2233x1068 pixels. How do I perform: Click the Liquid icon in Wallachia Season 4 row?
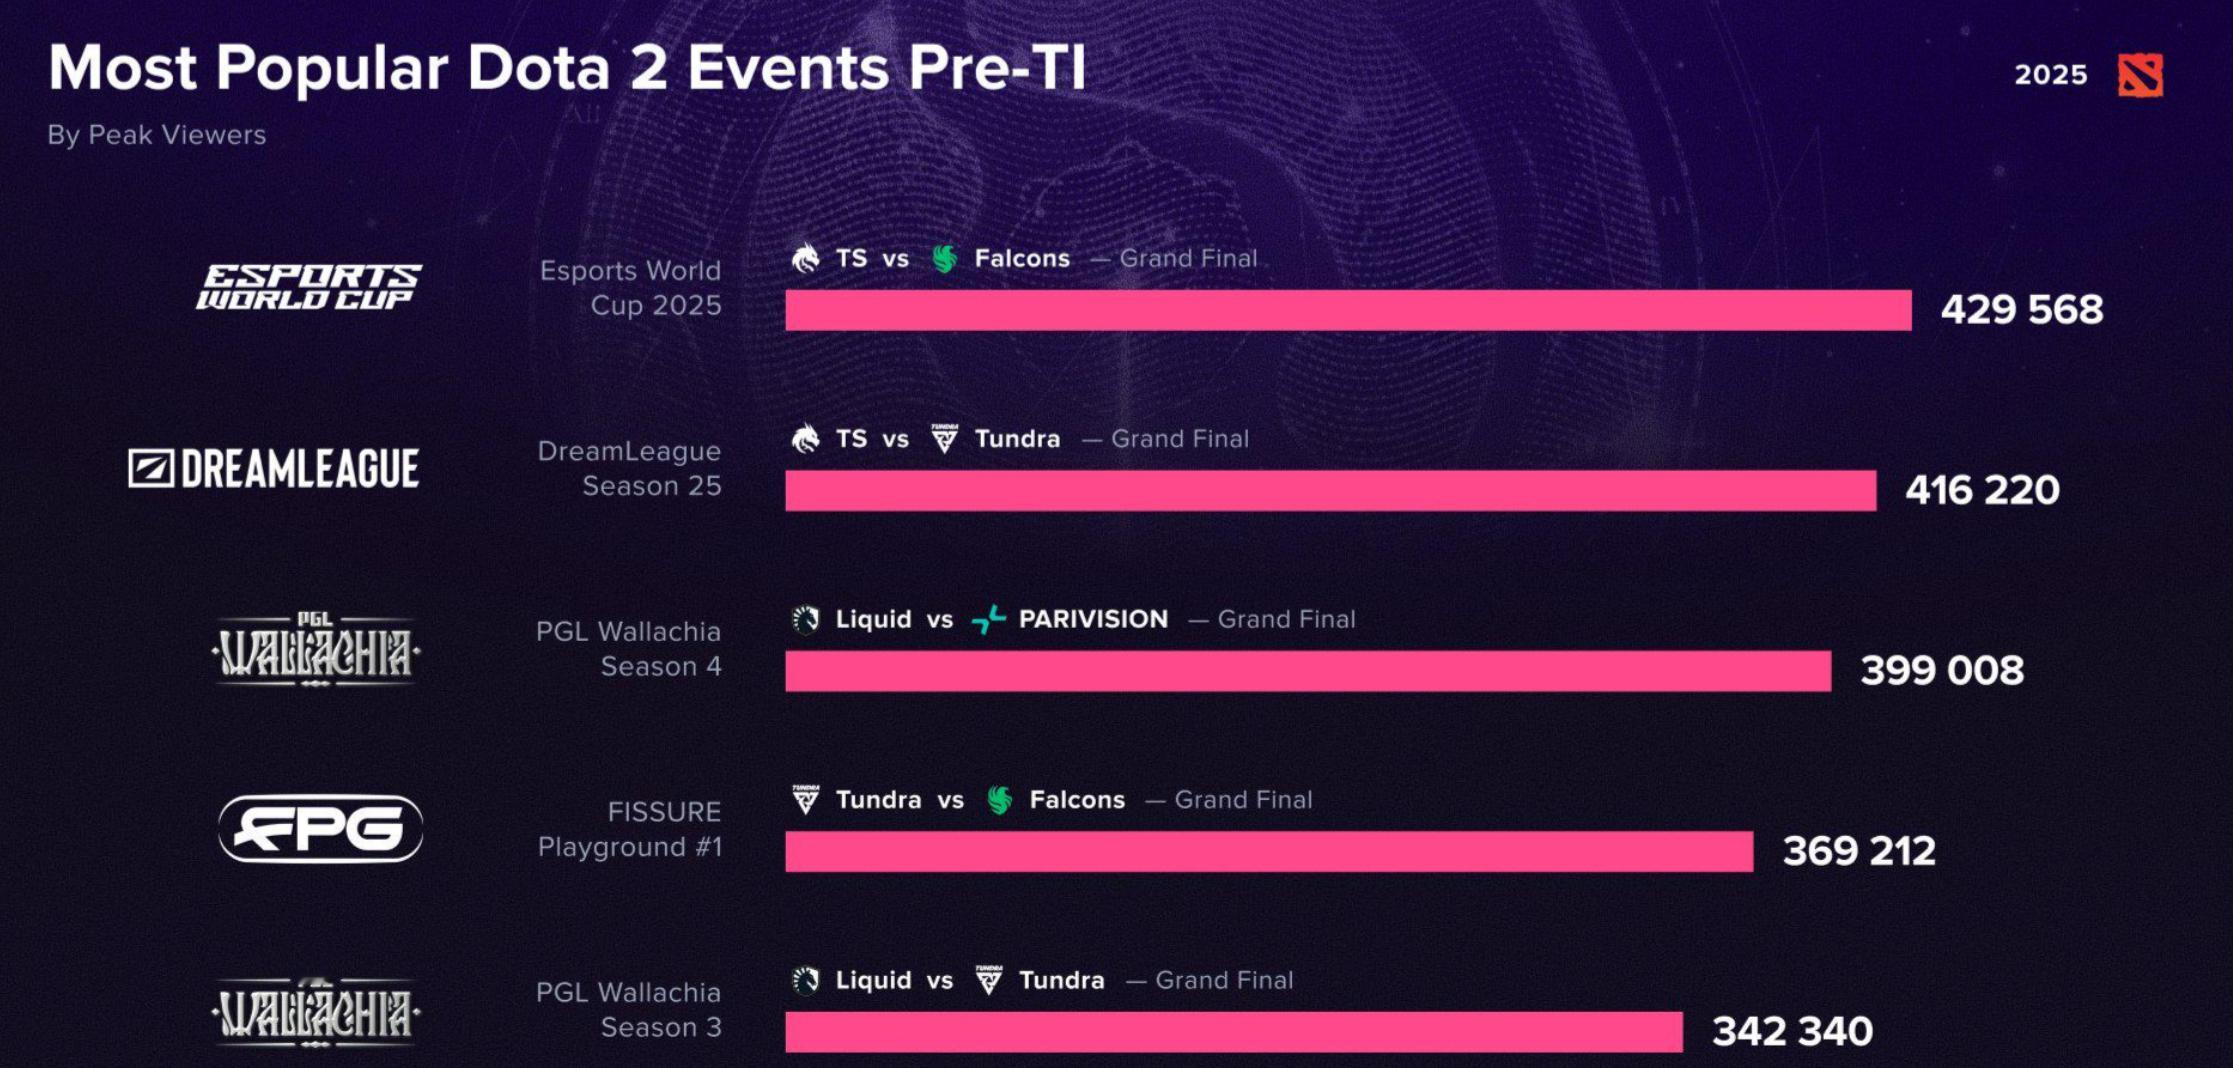tap(805, 619)
